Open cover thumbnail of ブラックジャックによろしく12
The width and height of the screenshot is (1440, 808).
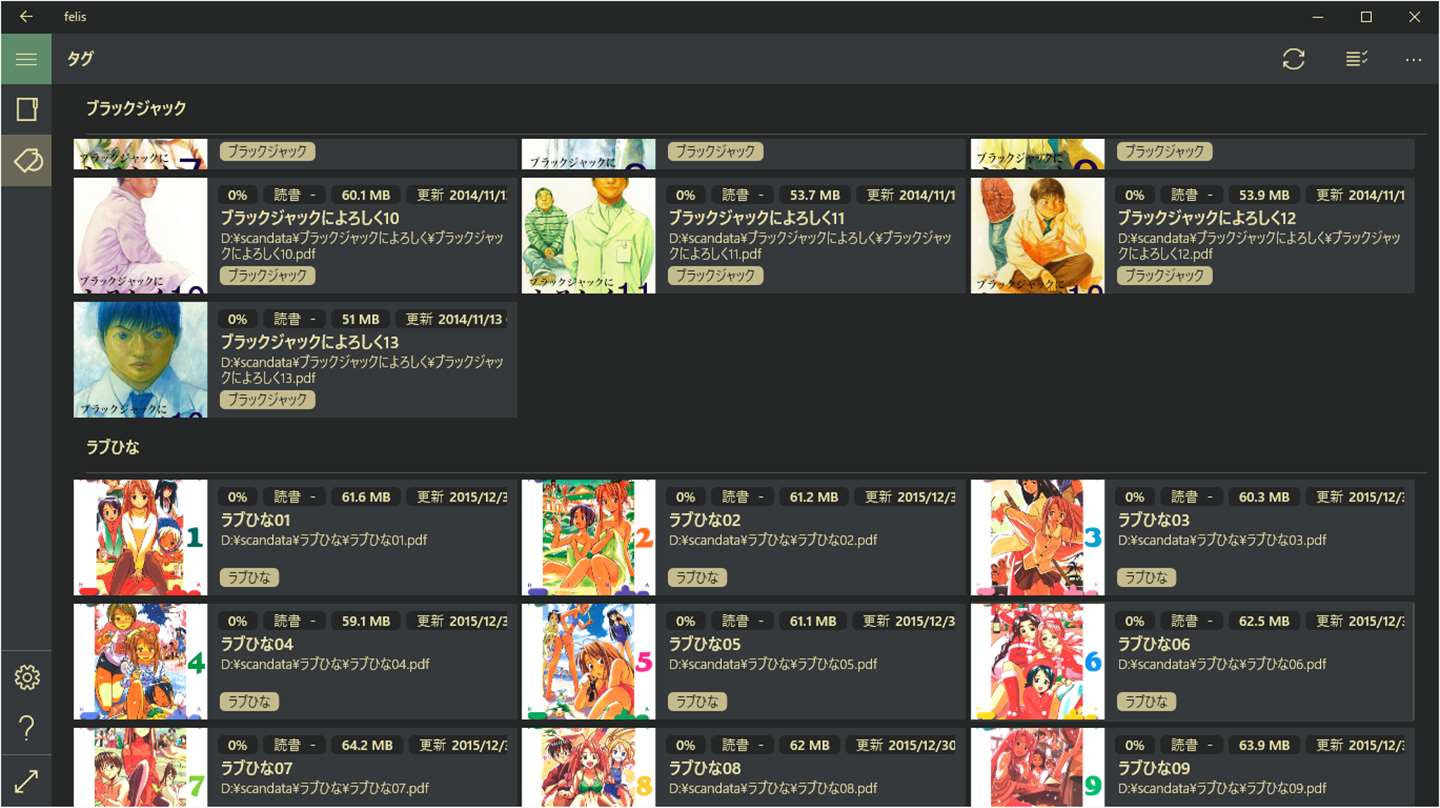pyautogui.click(x=1037, y=236)
